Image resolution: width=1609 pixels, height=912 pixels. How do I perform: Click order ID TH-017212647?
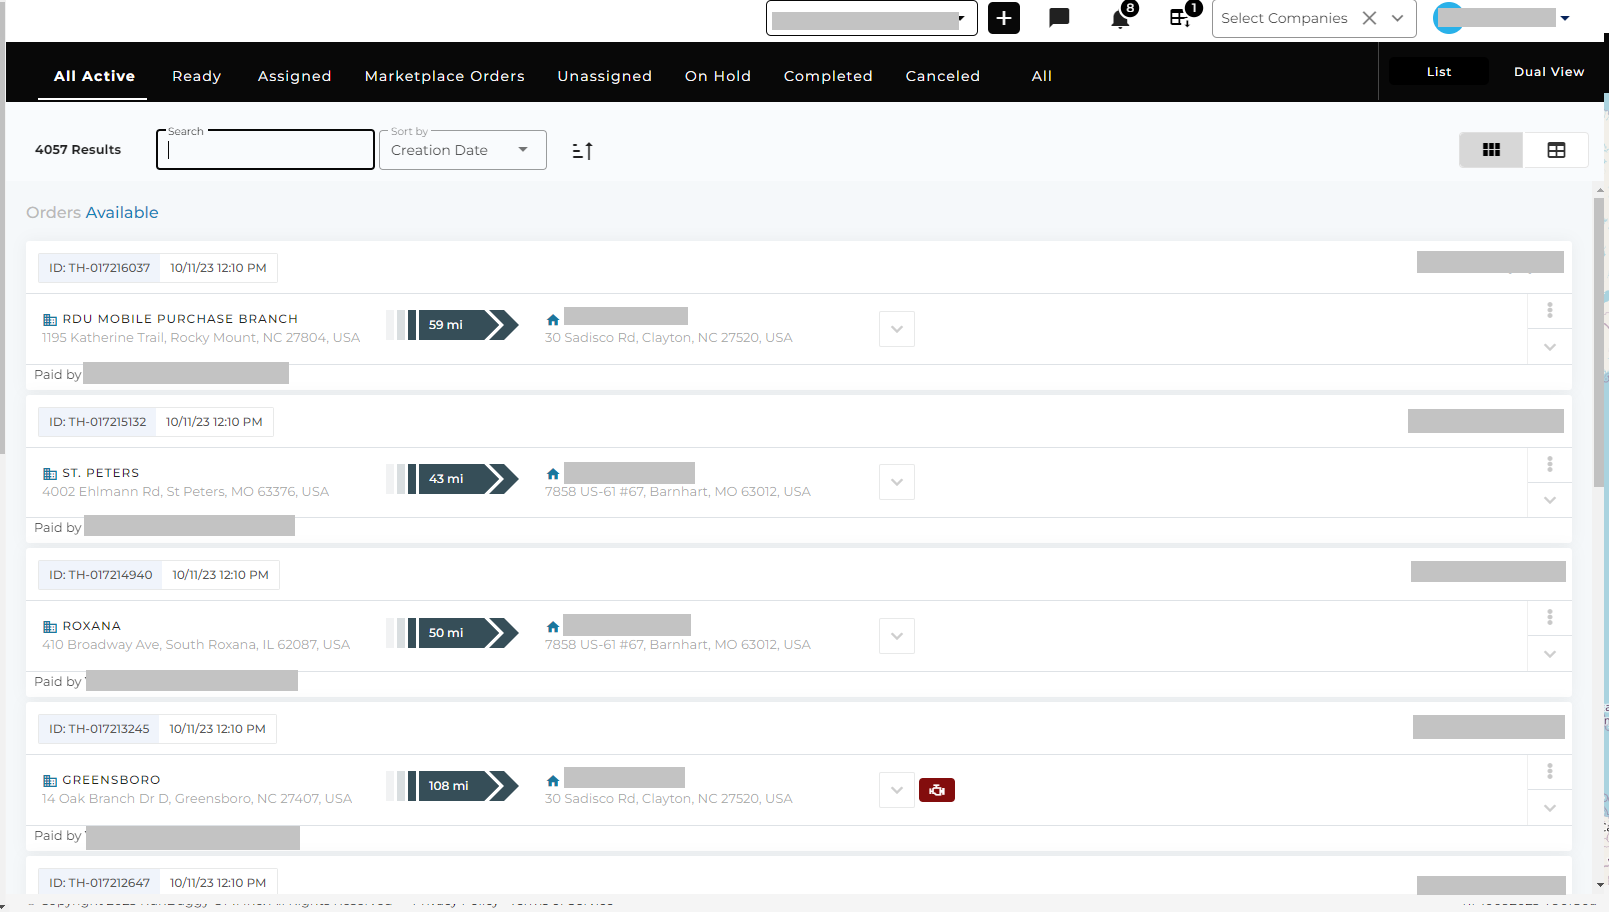(x=100, y=883)
